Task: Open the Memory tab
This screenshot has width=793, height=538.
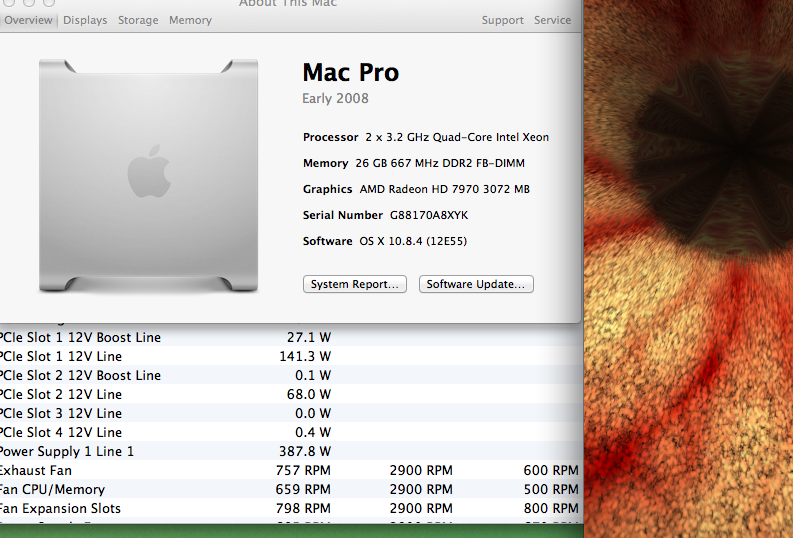Action: coord(190,20)
